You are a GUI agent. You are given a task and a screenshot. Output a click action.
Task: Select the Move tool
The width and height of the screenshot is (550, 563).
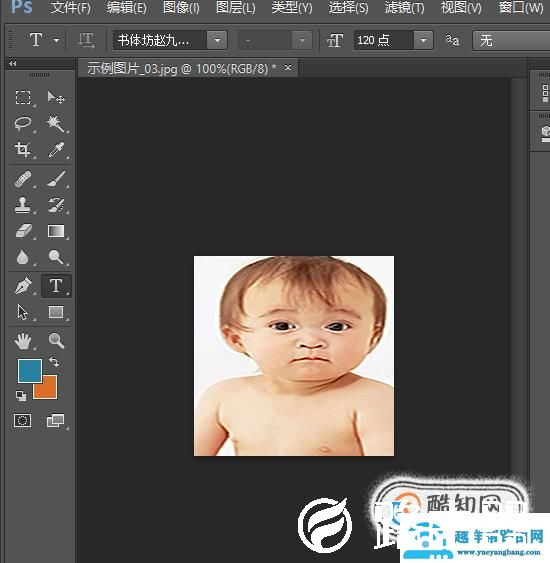tap(56, 97)
